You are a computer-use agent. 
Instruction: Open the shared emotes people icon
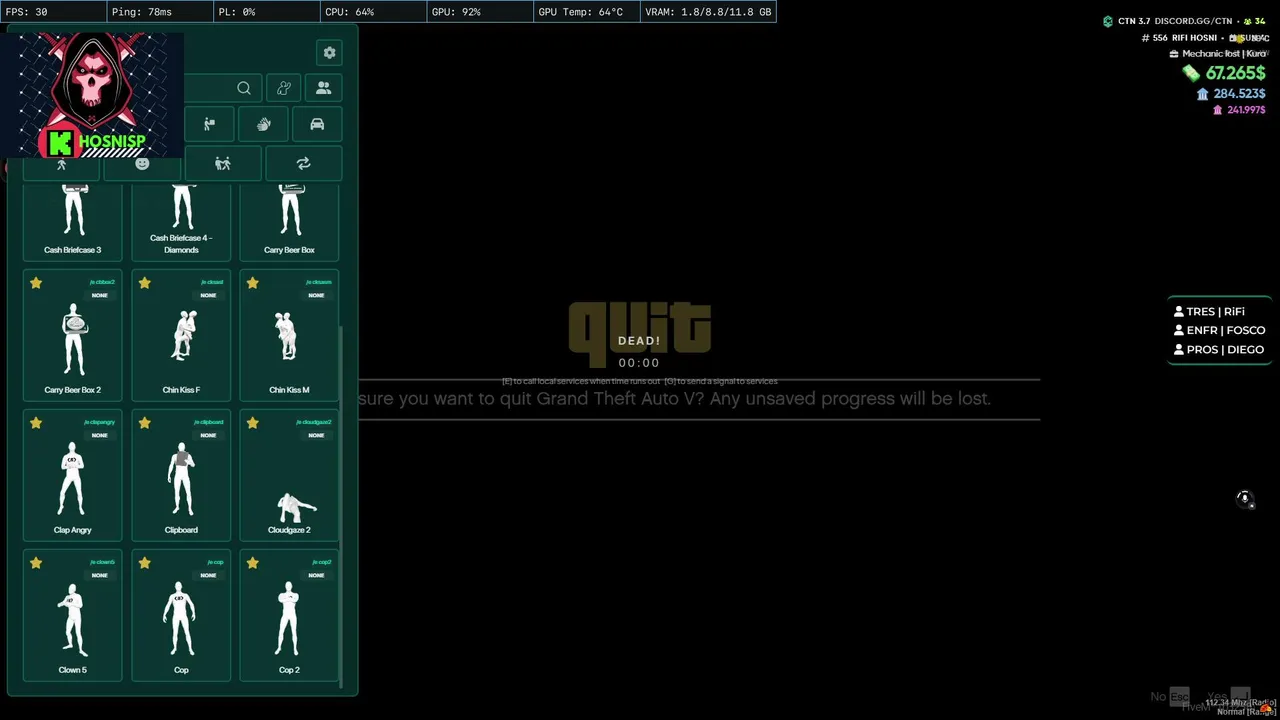coord(323,88)
